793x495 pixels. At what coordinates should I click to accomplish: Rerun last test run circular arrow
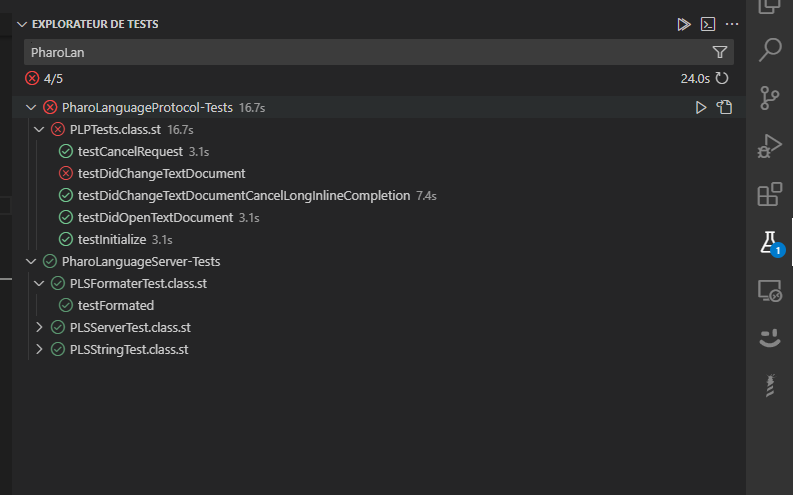(x=722, y=78)
